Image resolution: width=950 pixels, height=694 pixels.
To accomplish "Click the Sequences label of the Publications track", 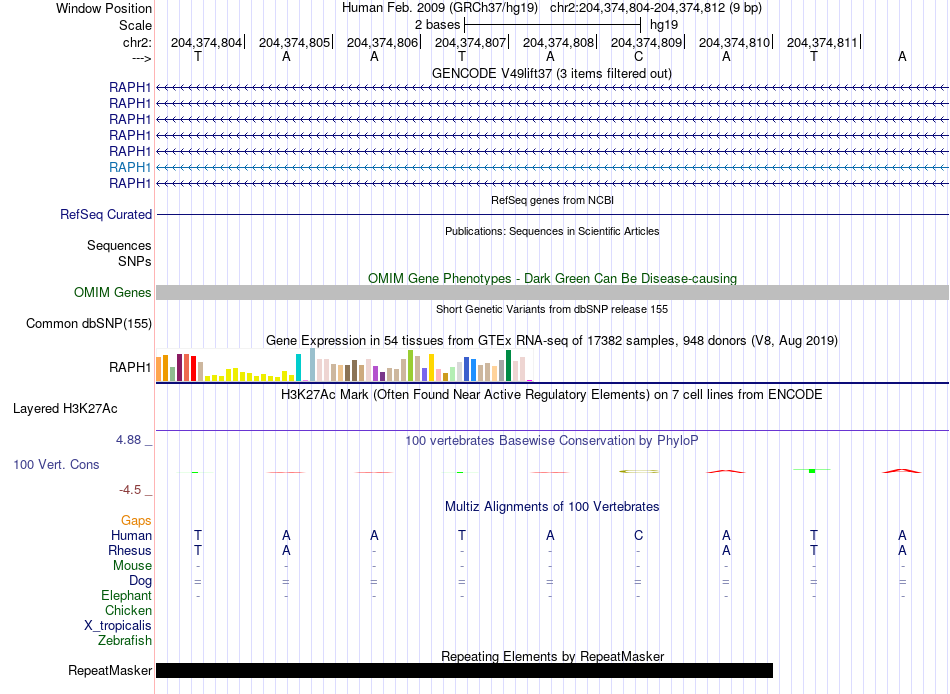I will pos(119,245).
